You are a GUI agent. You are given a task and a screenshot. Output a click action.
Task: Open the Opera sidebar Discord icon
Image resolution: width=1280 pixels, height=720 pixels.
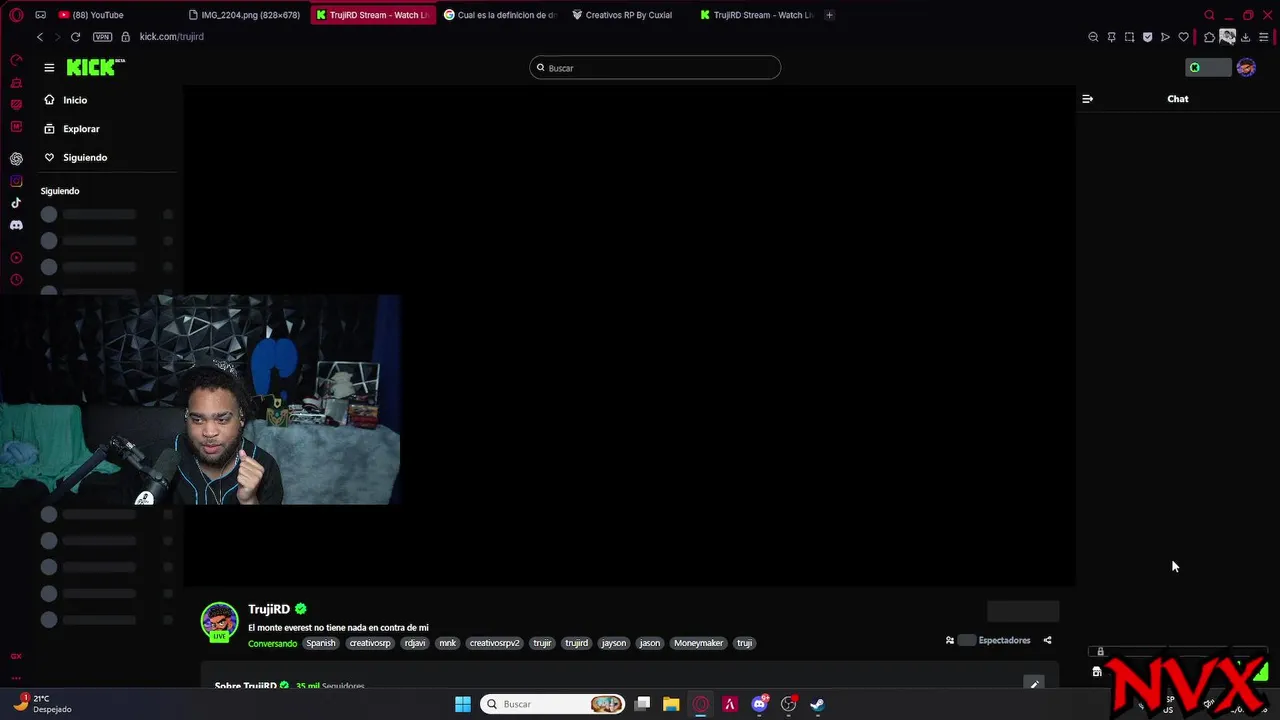click(x=16, y=225)
